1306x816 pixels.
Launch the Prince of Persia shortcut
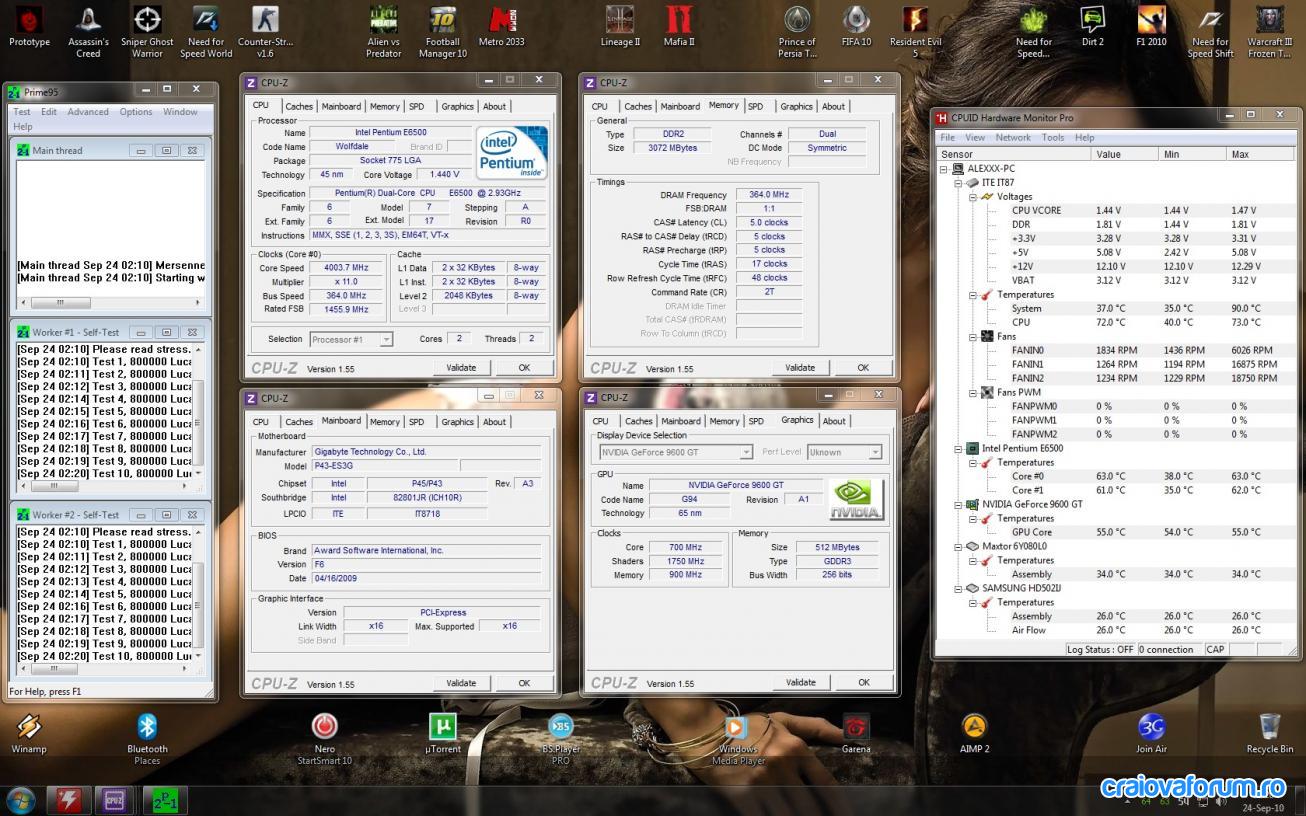(797, 30)
